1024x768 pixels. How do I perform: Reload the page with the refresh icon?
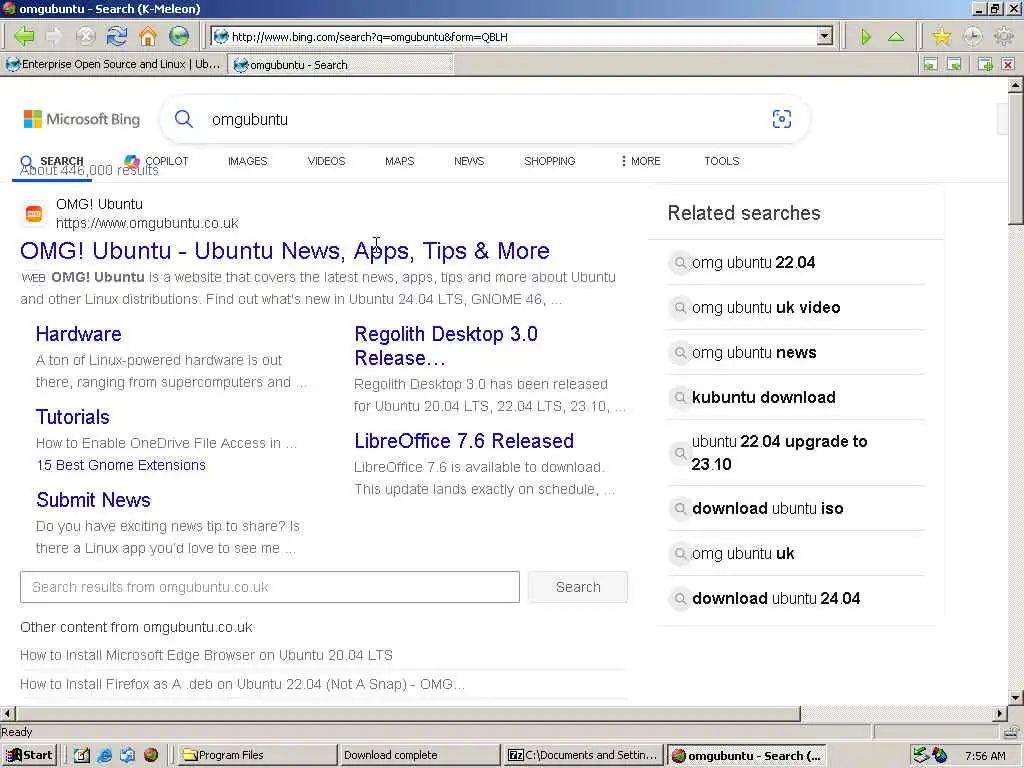coord(117,37)
